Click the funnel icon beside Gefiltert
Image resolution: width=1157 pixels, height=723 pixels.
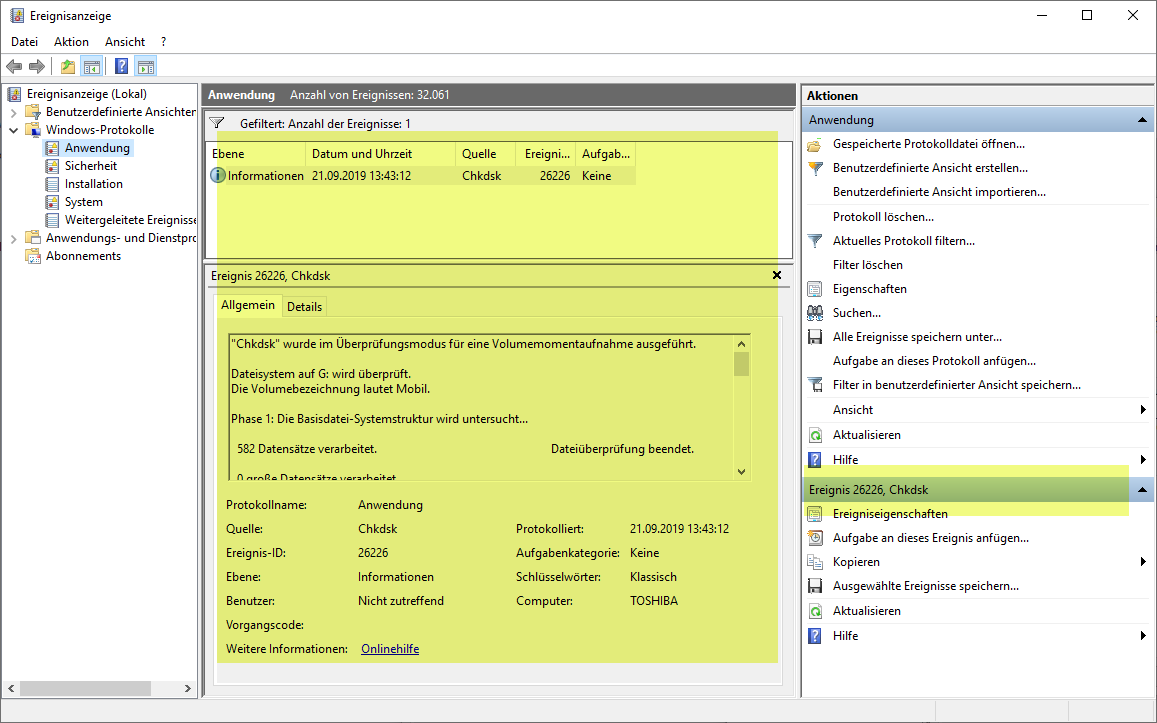click(217, 123)
